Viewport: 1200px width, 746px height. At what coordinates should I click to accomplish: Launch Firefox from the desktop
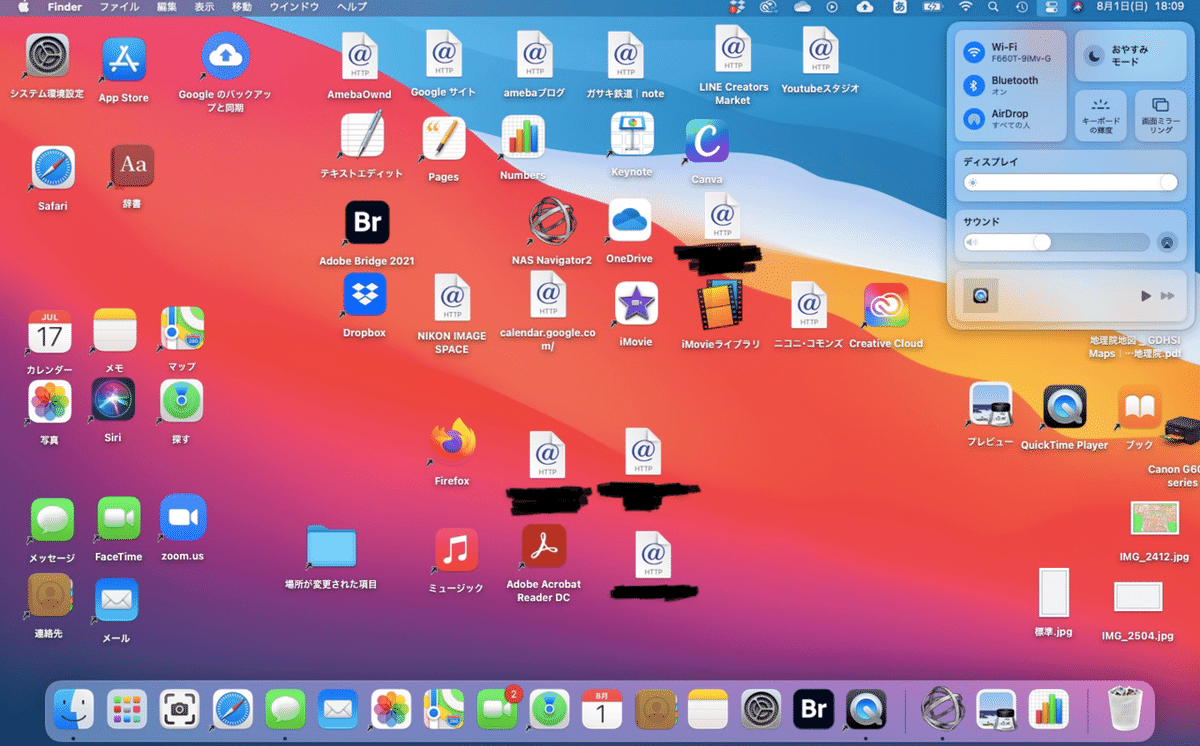452,441
